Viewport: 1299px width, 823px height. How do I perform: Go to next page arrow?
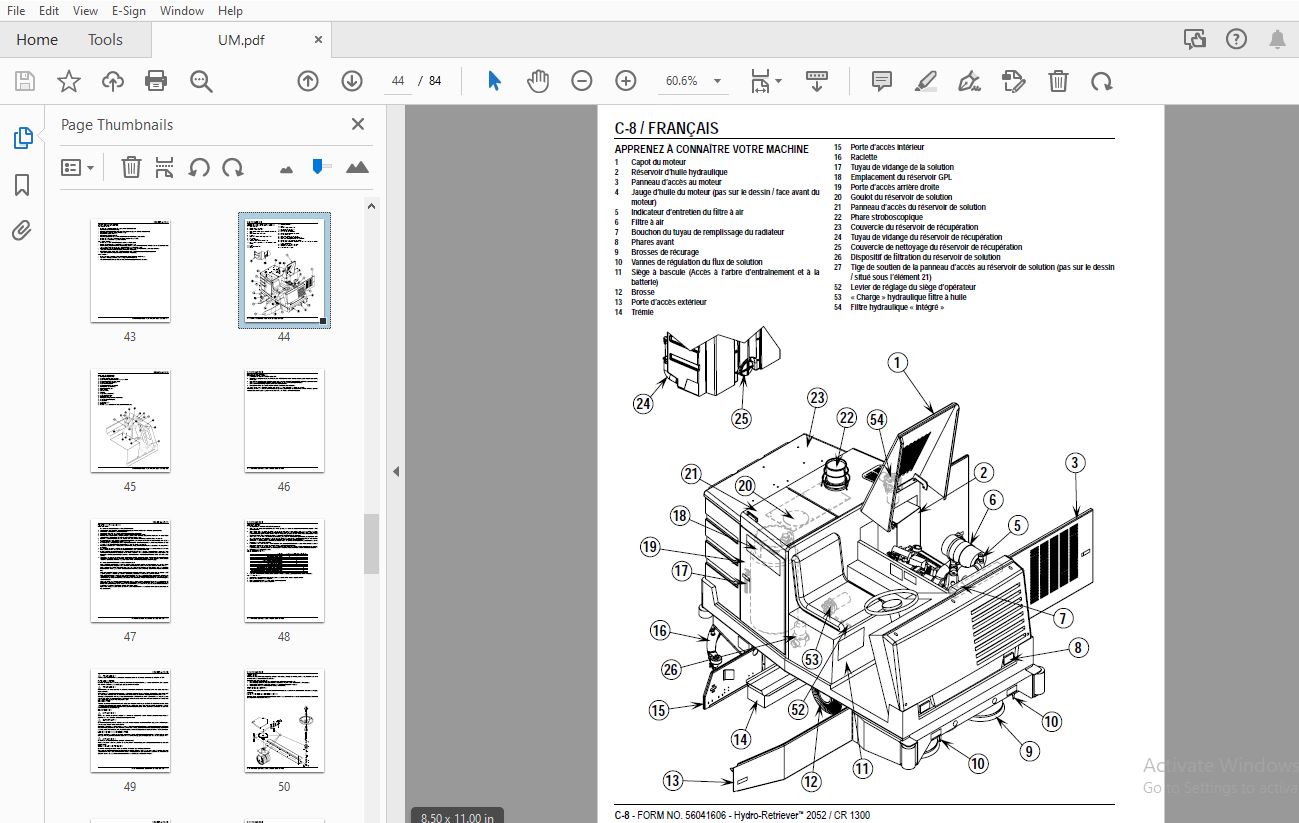coord(351,81)
